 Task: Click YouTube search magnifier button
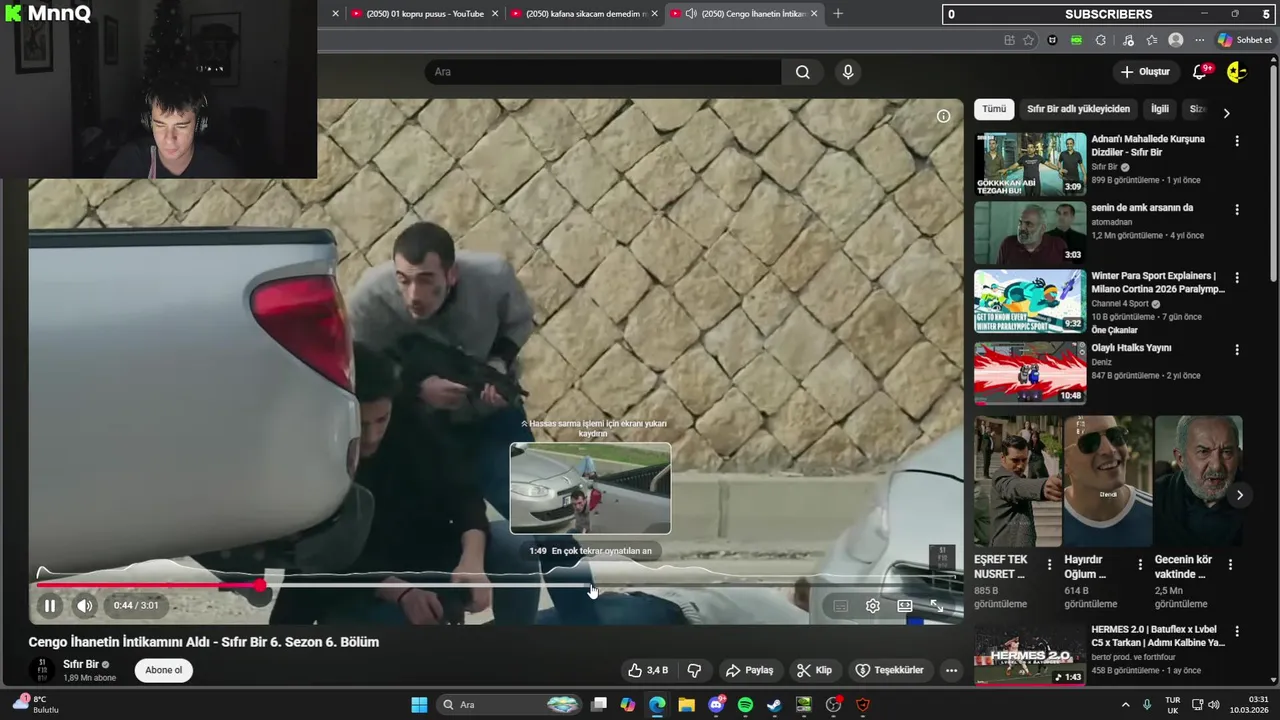[x=802, y=72]
